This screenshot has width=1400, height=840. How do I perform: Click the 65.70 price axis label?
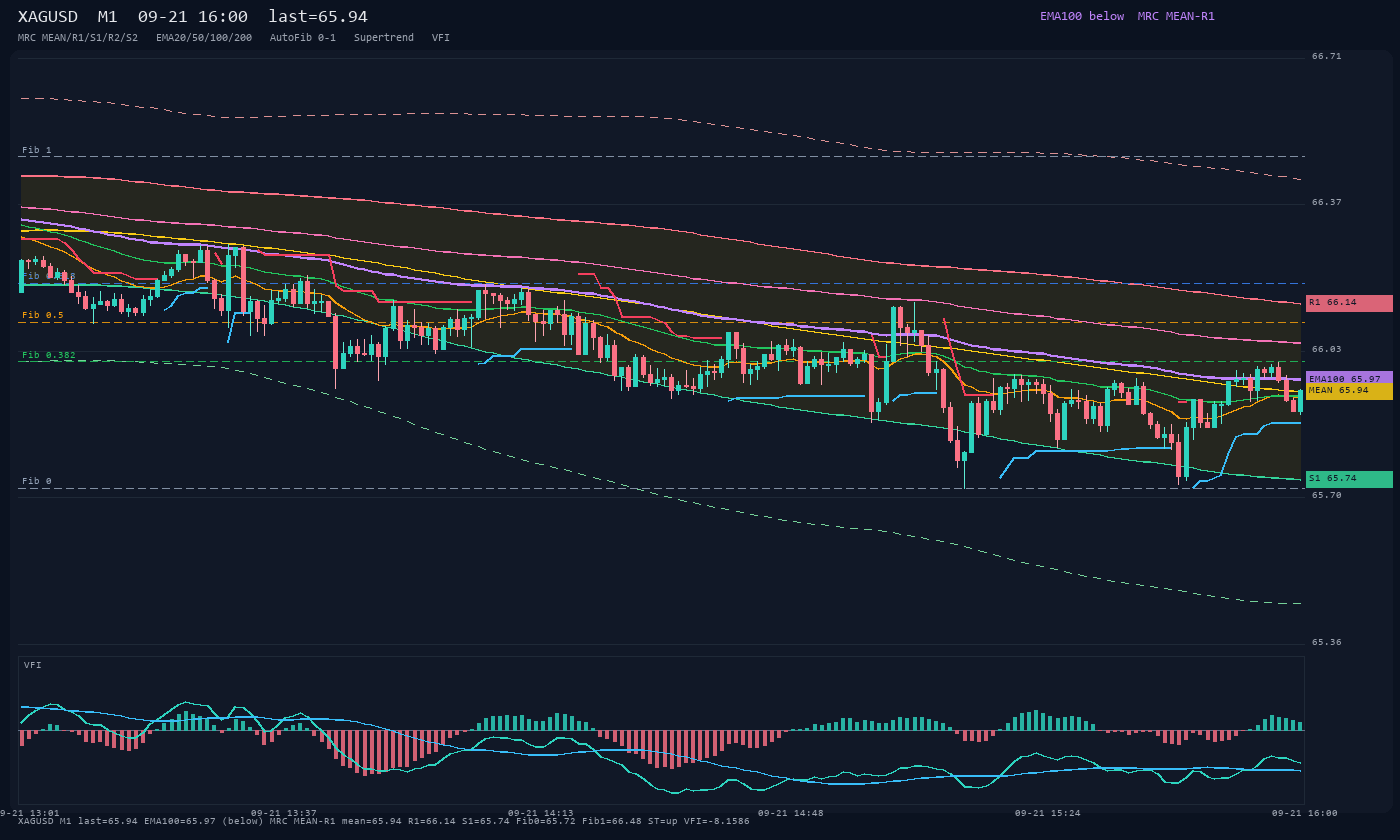point(1327,496)
